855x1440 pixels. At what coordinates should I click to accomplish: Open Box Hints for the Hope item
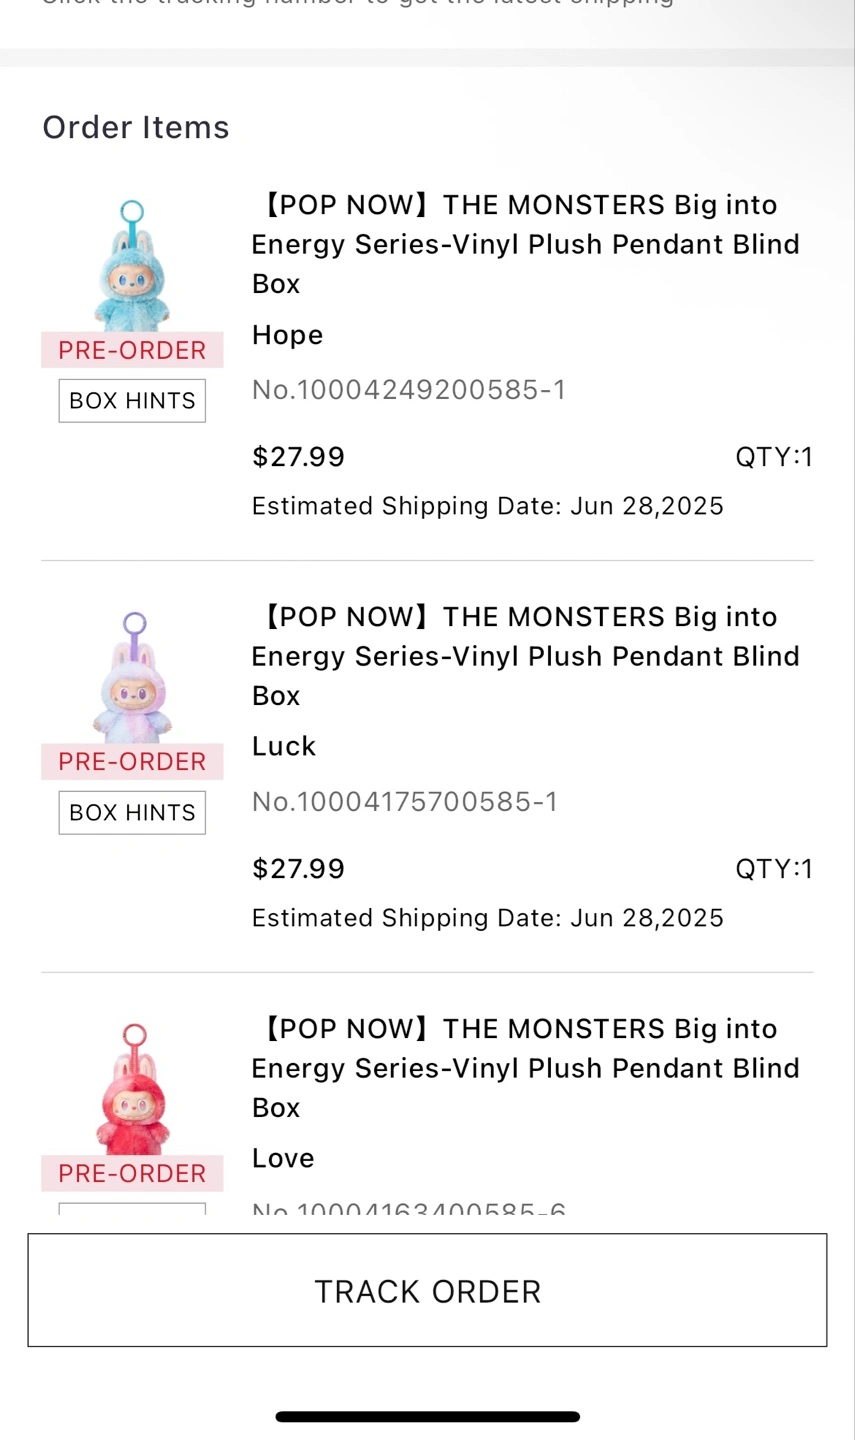(x=132, y=401)
